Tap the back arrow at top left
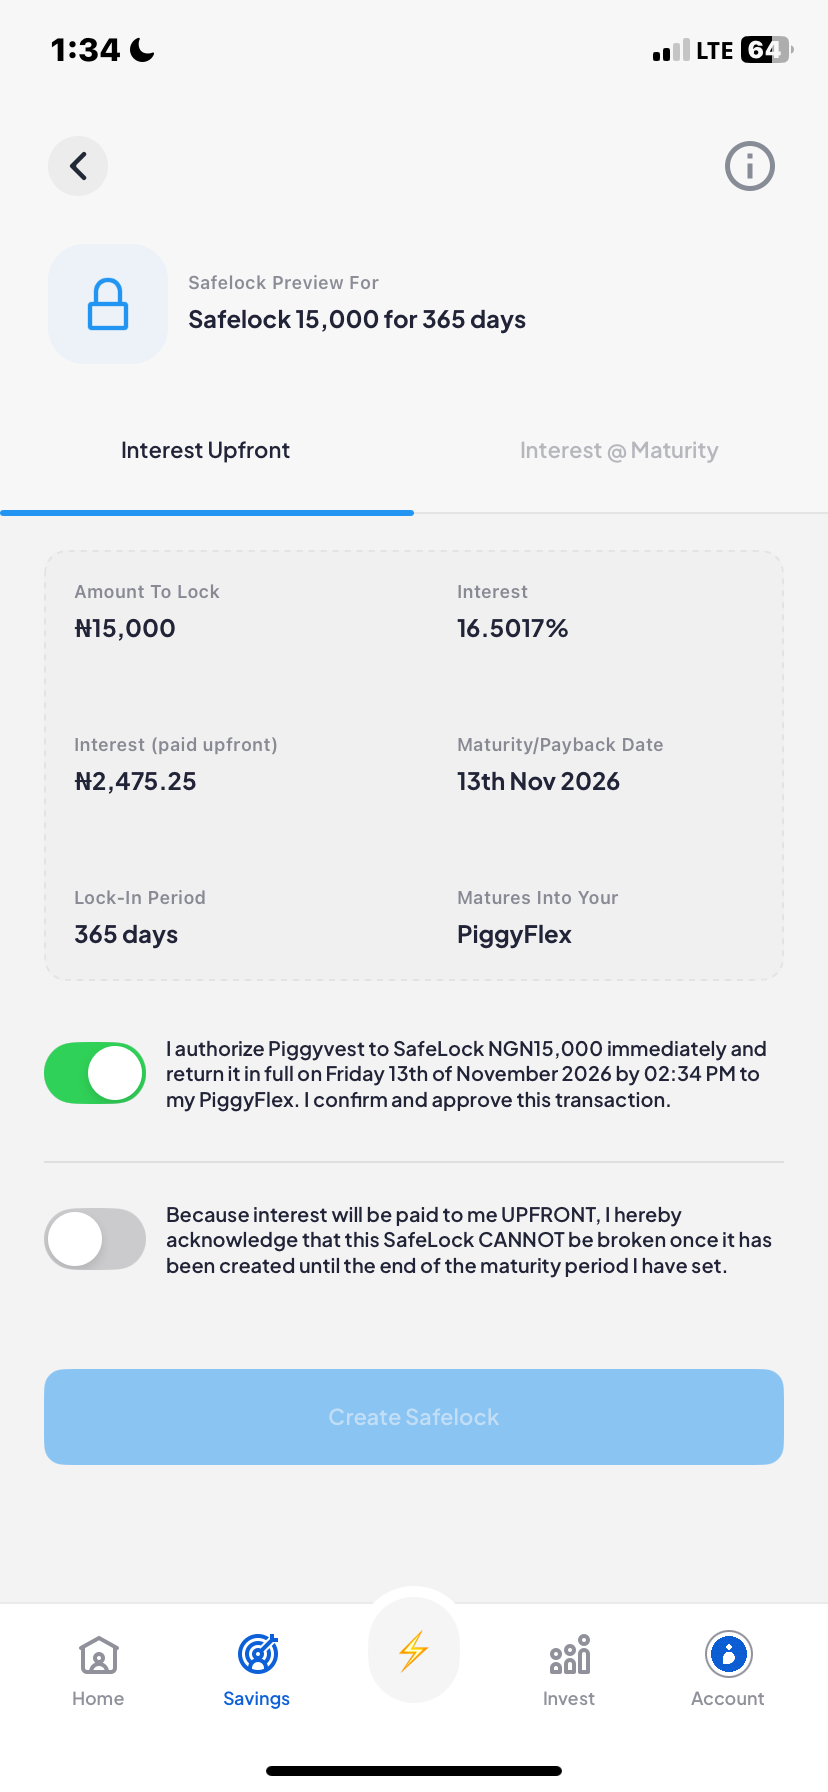This screenshot has height=1792, width=828. click(x=77, y=165)
